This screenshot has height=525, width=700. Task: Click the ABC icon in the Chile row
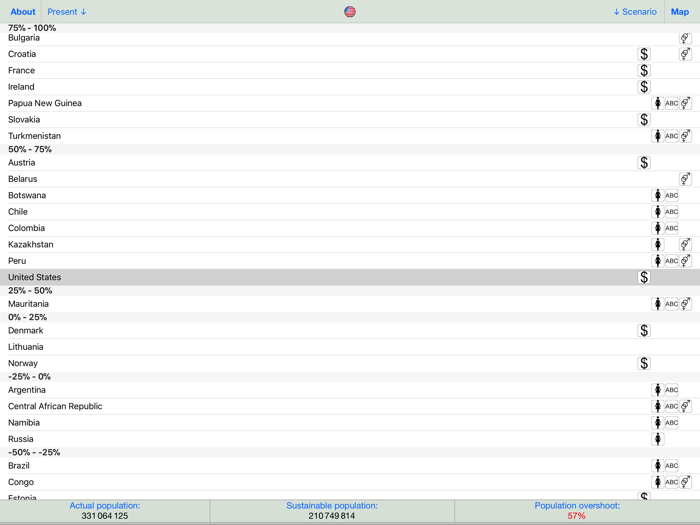tap(671, 212)
